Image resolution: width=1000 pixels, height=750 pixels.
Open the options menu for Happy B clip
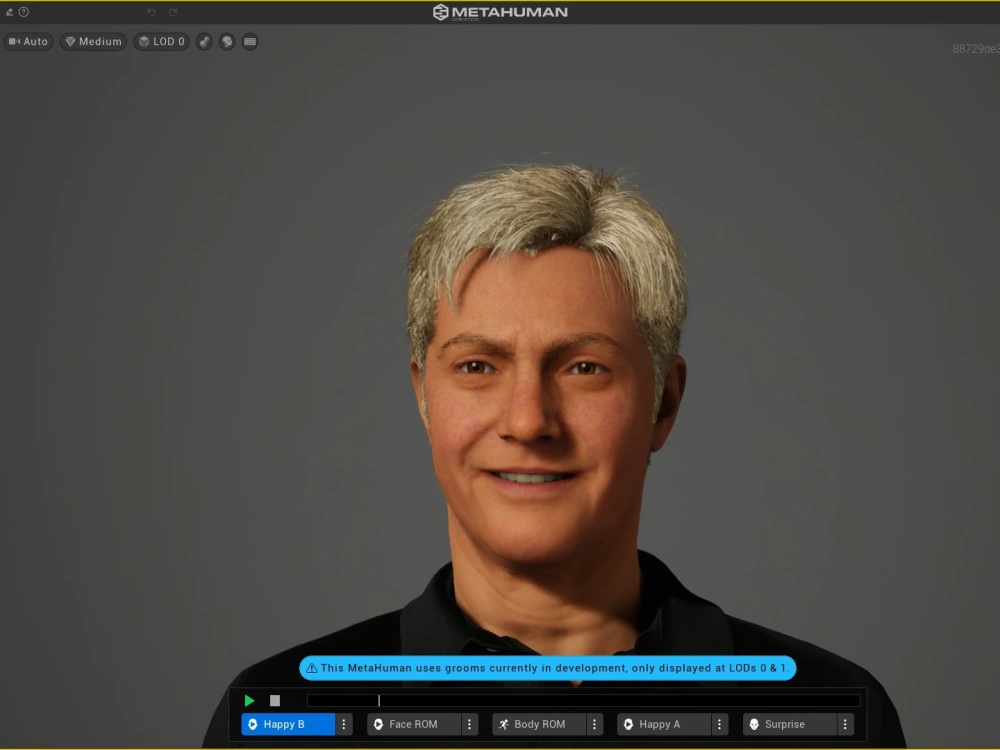[x=344, y=724]
